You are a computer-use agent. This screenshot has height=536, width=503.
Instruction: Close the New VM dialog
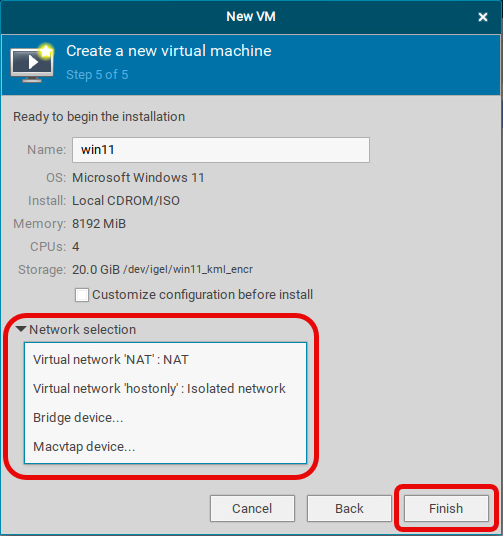[482, 17]
